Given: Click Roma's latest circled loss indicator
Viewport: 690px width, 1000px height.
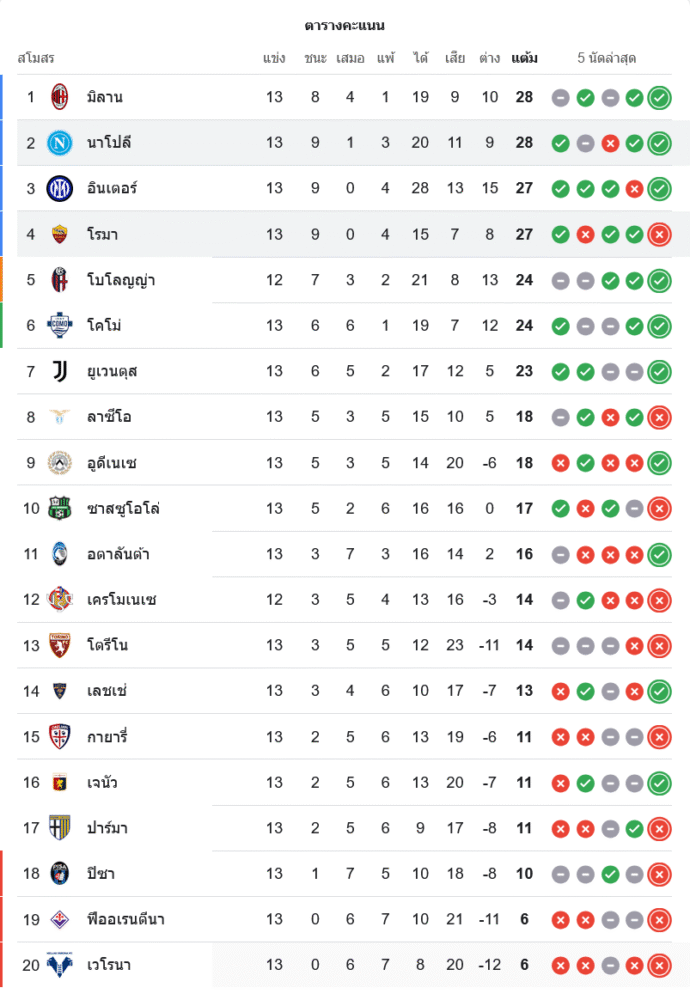Looking at the screenshot, I should [x=659, y=234].
